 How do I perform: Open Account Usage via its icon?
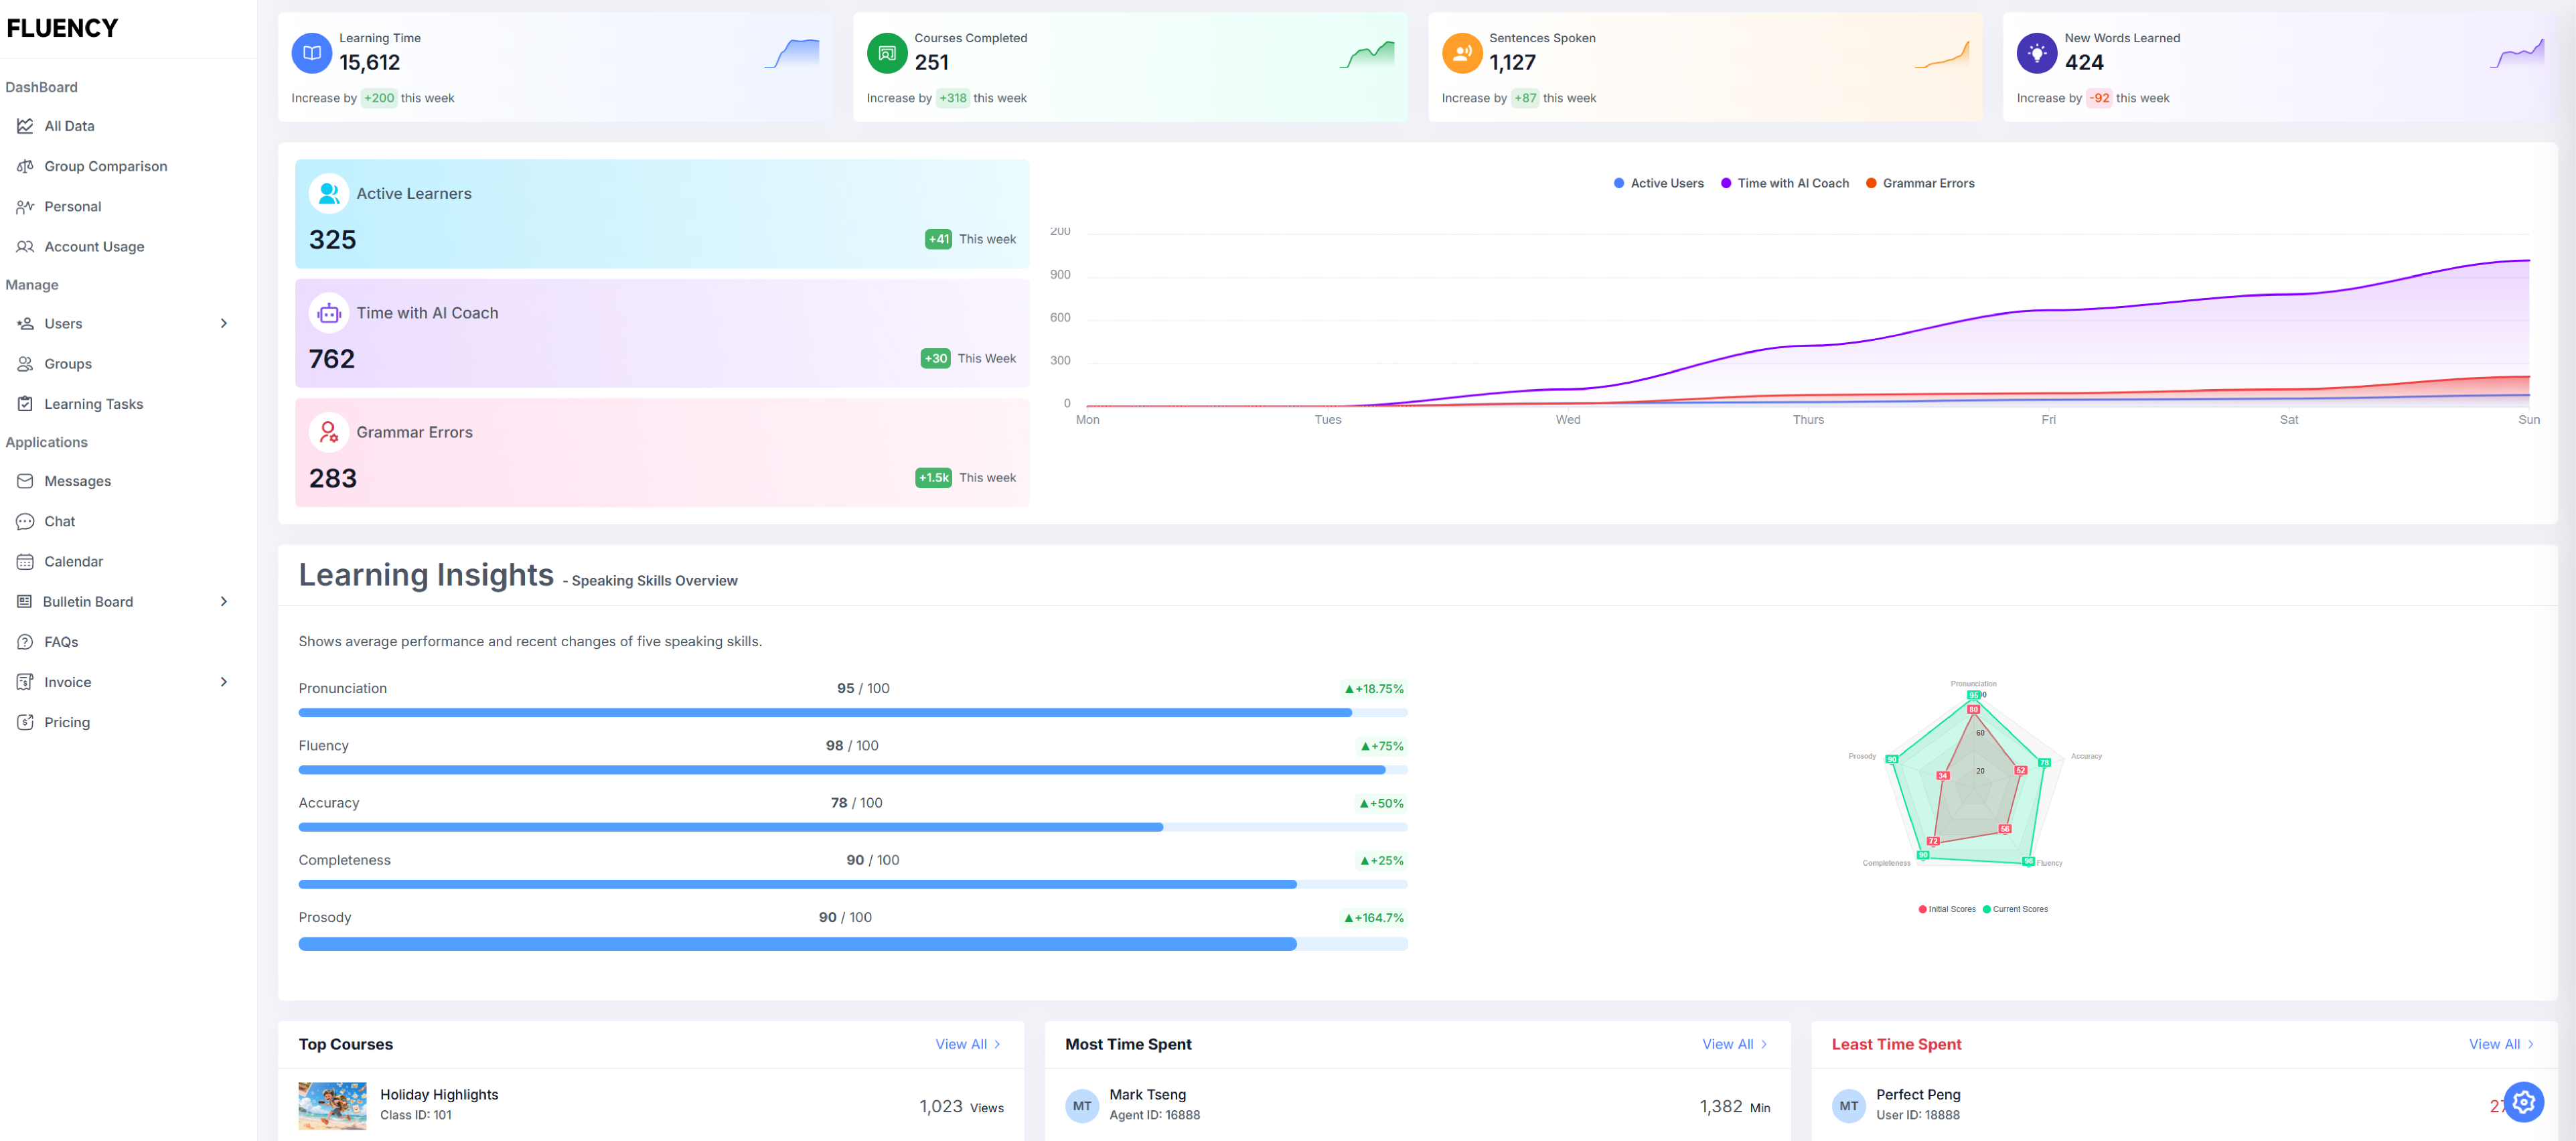point(26,246)
